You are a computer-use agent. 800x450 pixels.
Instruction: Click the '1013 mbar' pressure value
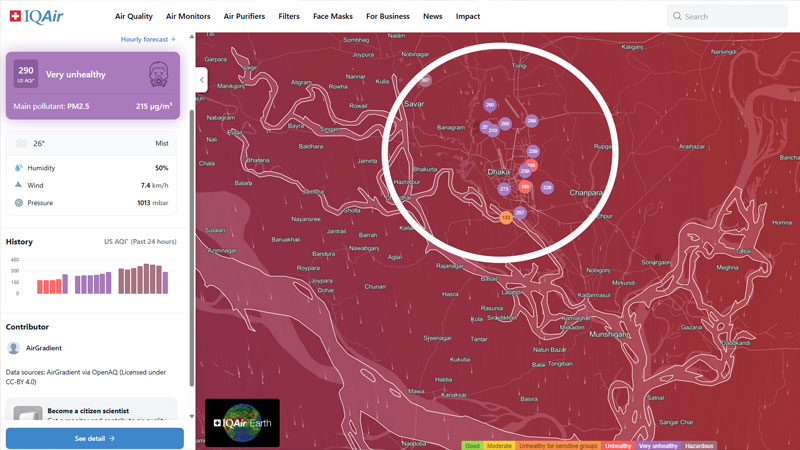coord(153,203)
